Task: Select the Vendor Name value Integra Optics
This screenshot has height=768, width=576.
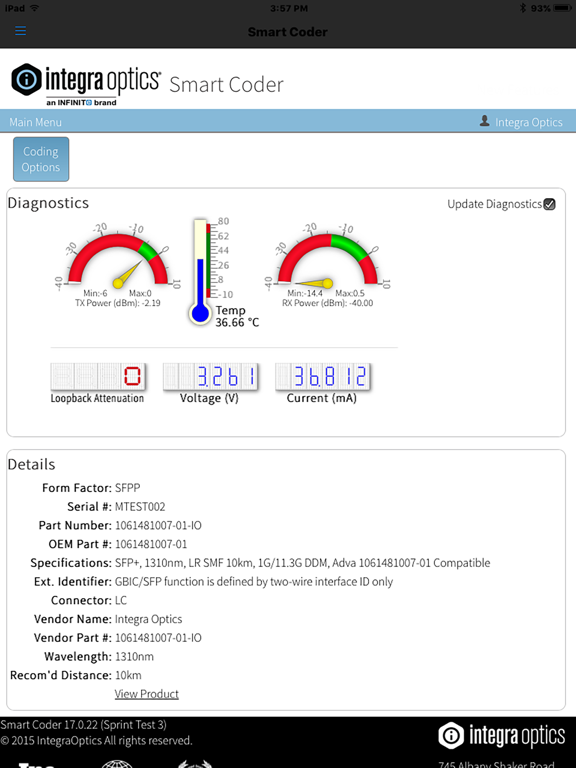Action: coord(148,619)
